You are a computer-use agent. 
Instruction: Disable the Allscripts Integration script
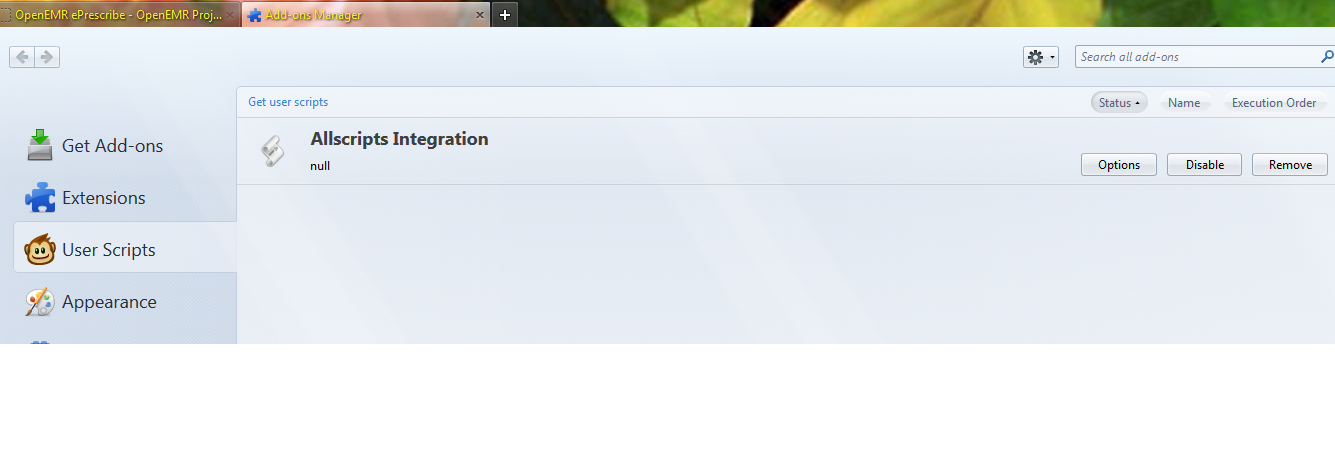pyautogui.click(x=1205, y=165)
